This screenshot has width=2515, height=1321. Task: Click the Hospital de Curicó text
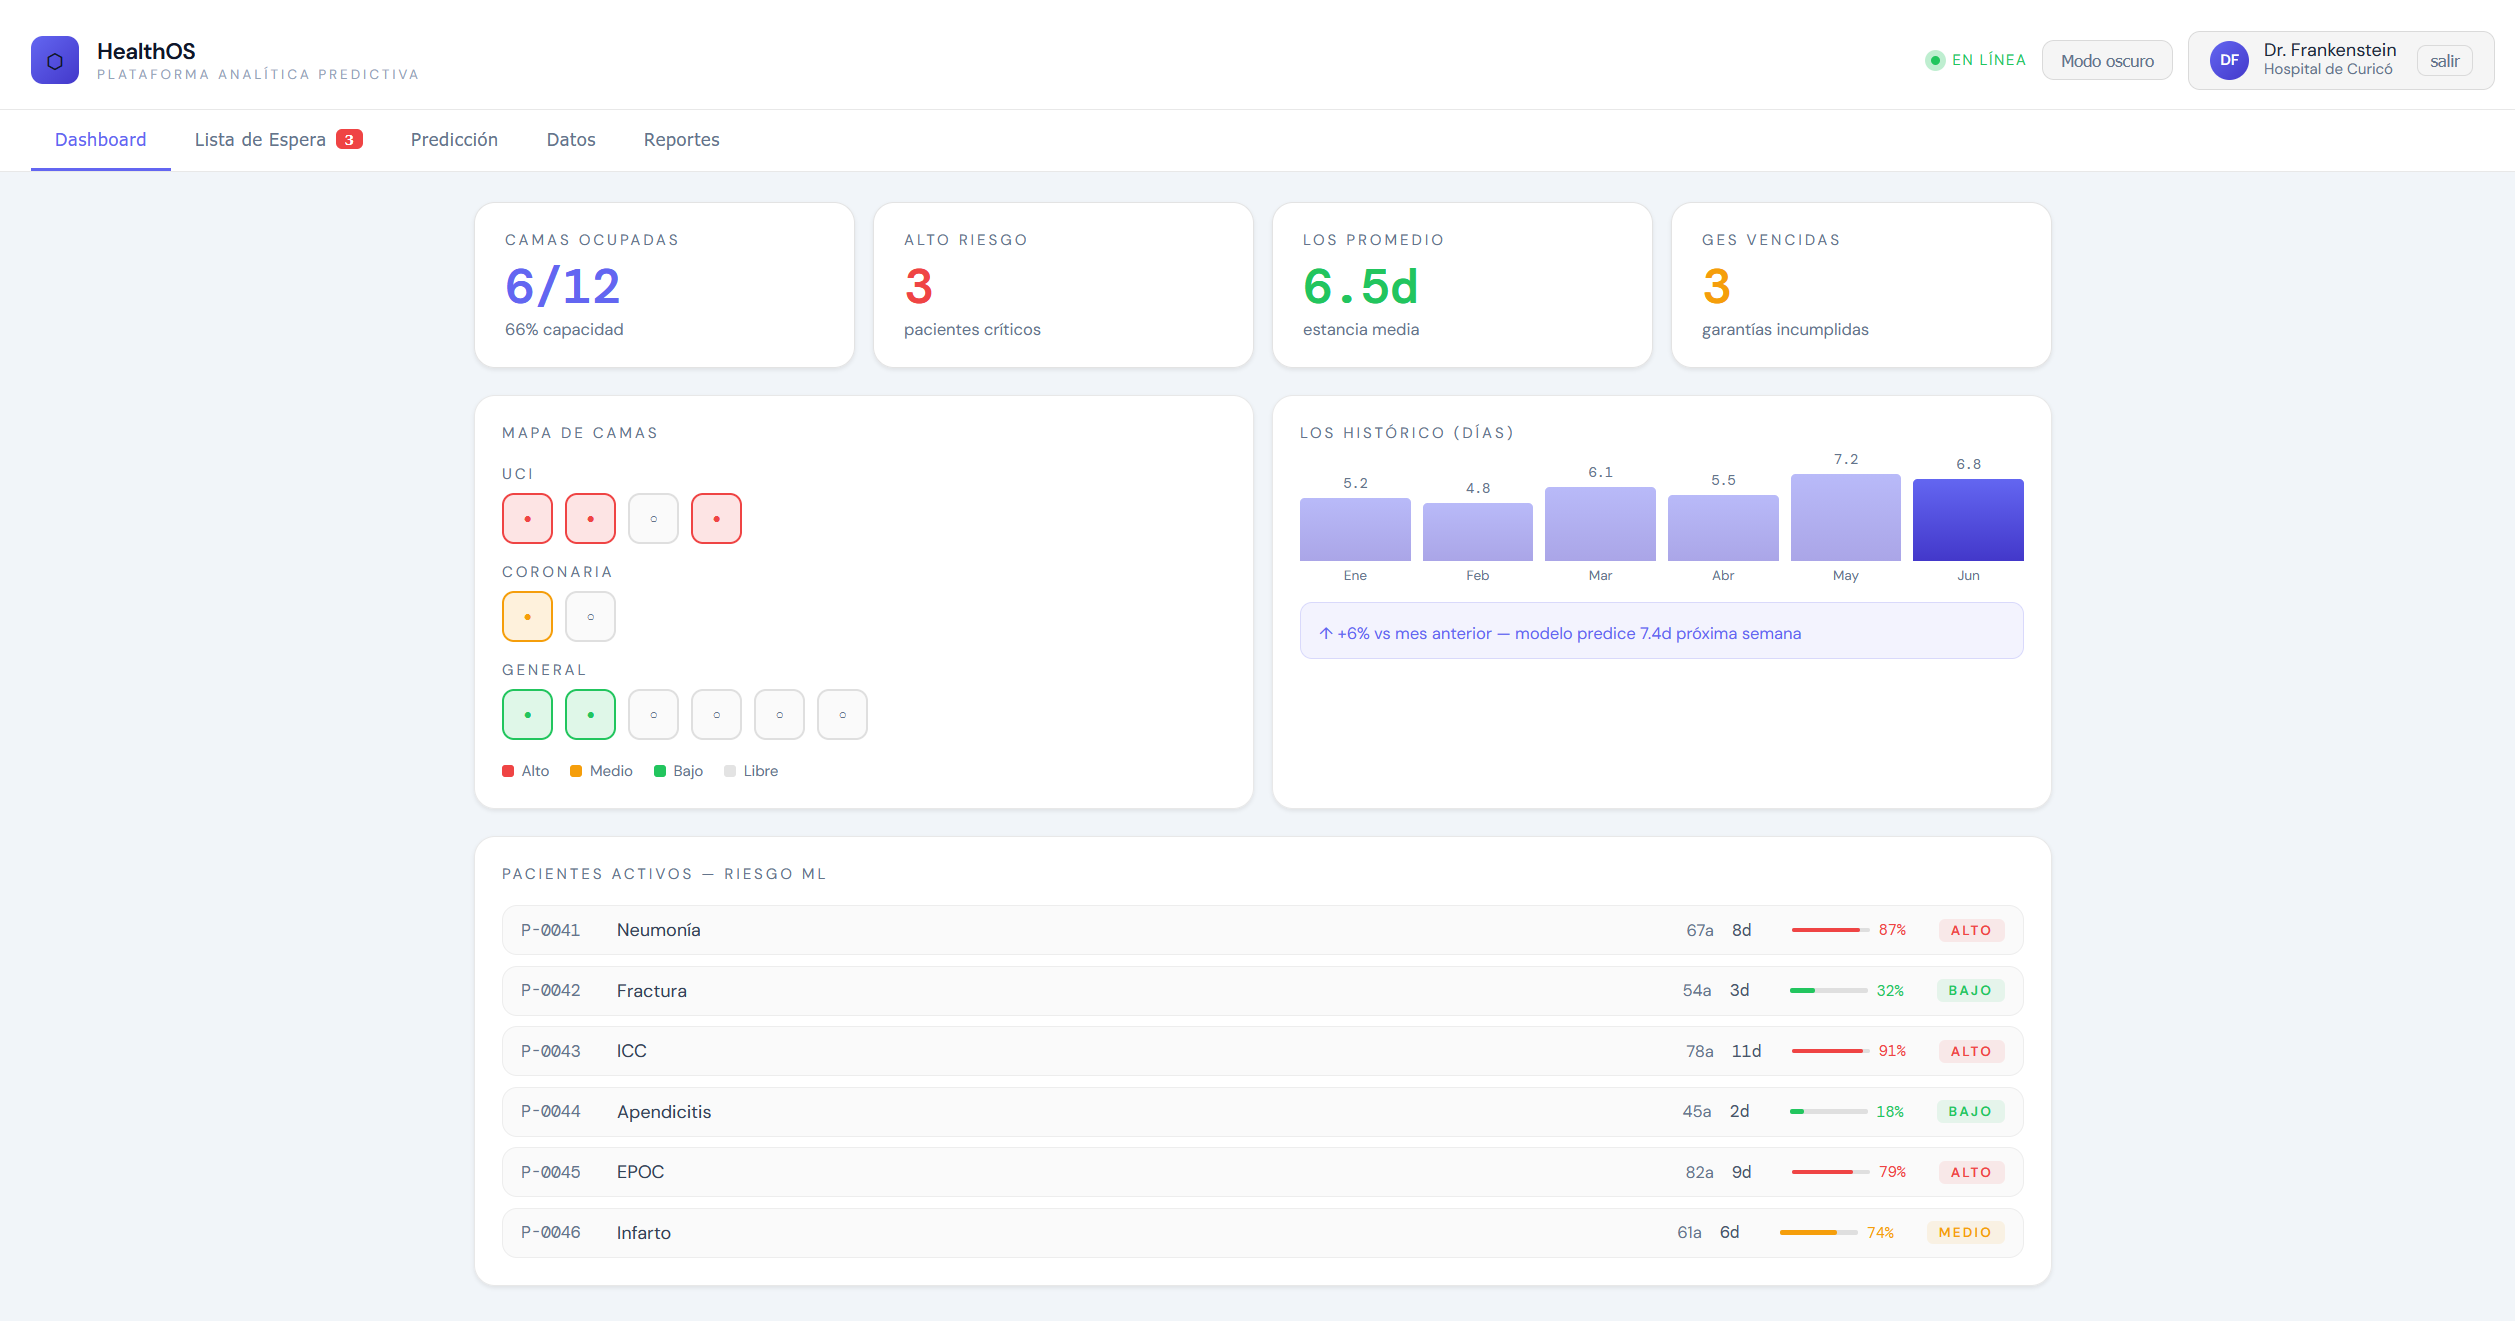(2328, 69)
